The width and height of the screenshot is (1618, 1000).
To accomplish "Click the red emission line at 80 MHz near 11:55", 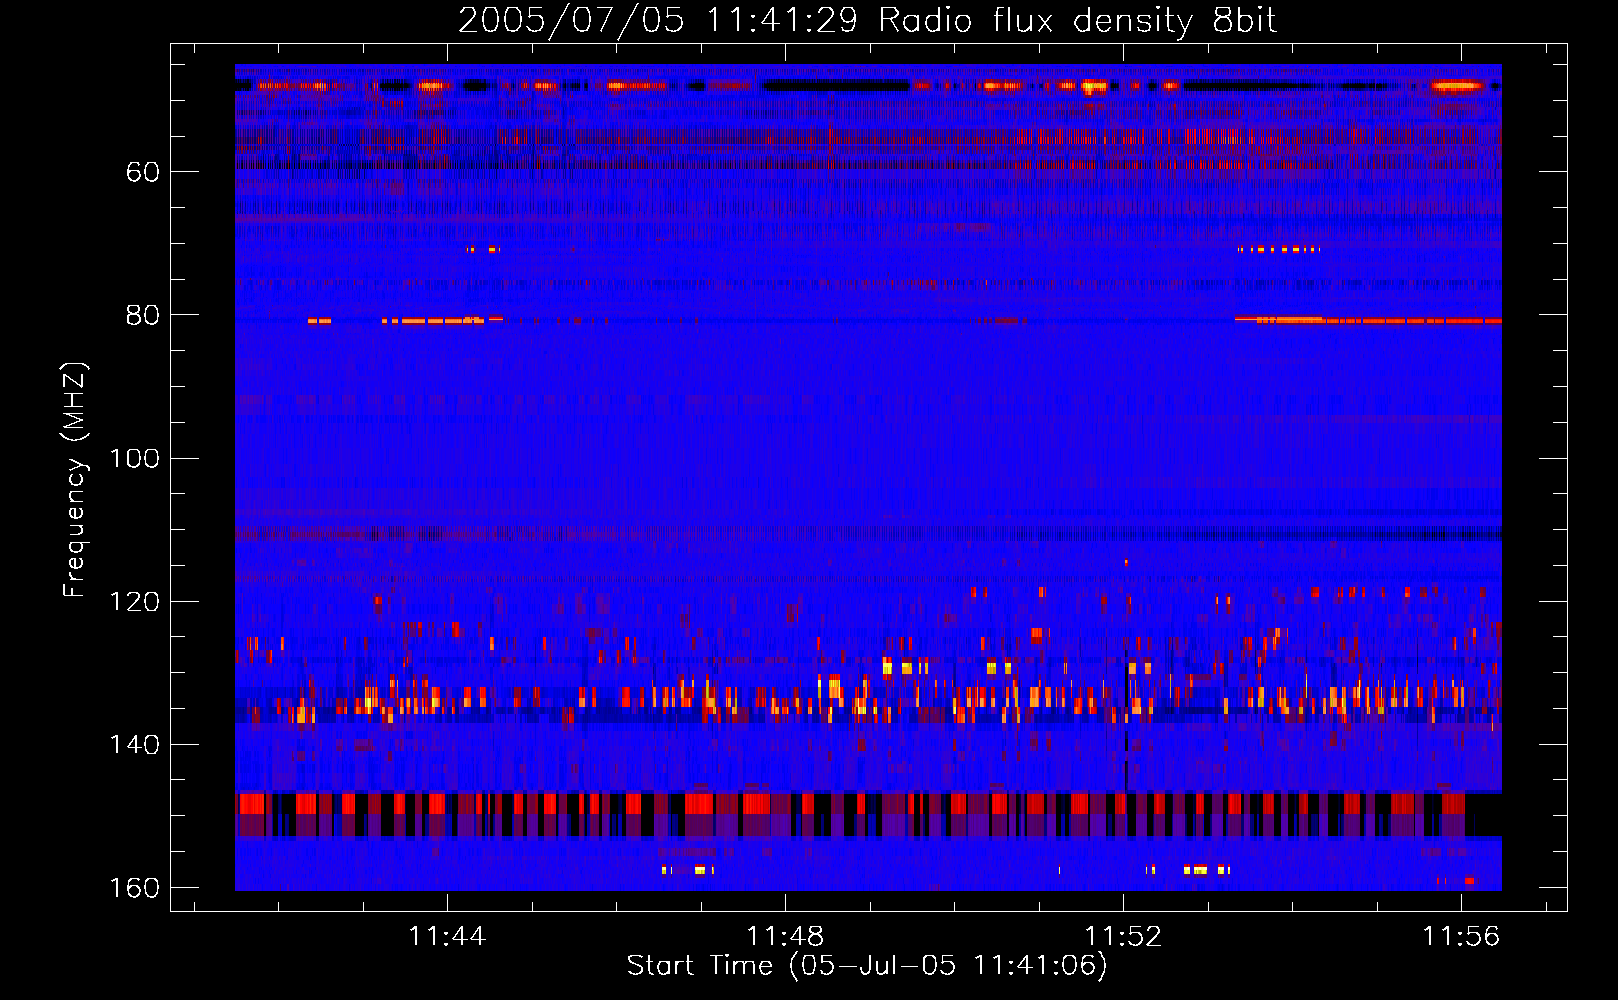I will click(1368, 320).
